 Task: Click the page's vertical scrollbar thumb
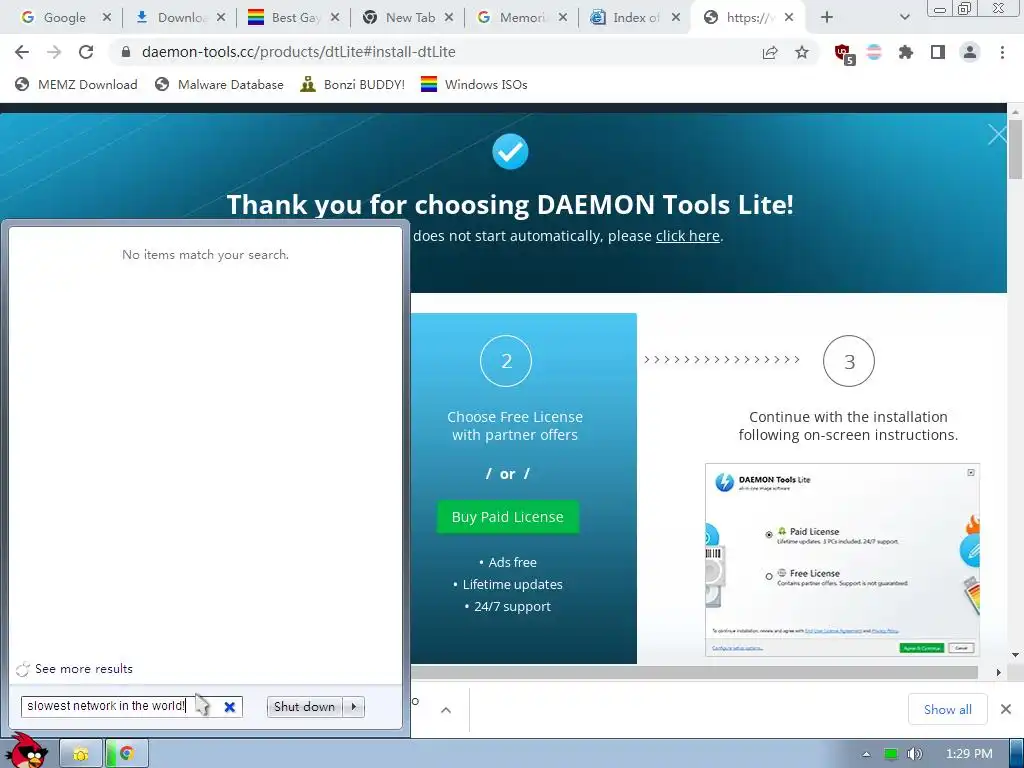[x=1015, y=149]
